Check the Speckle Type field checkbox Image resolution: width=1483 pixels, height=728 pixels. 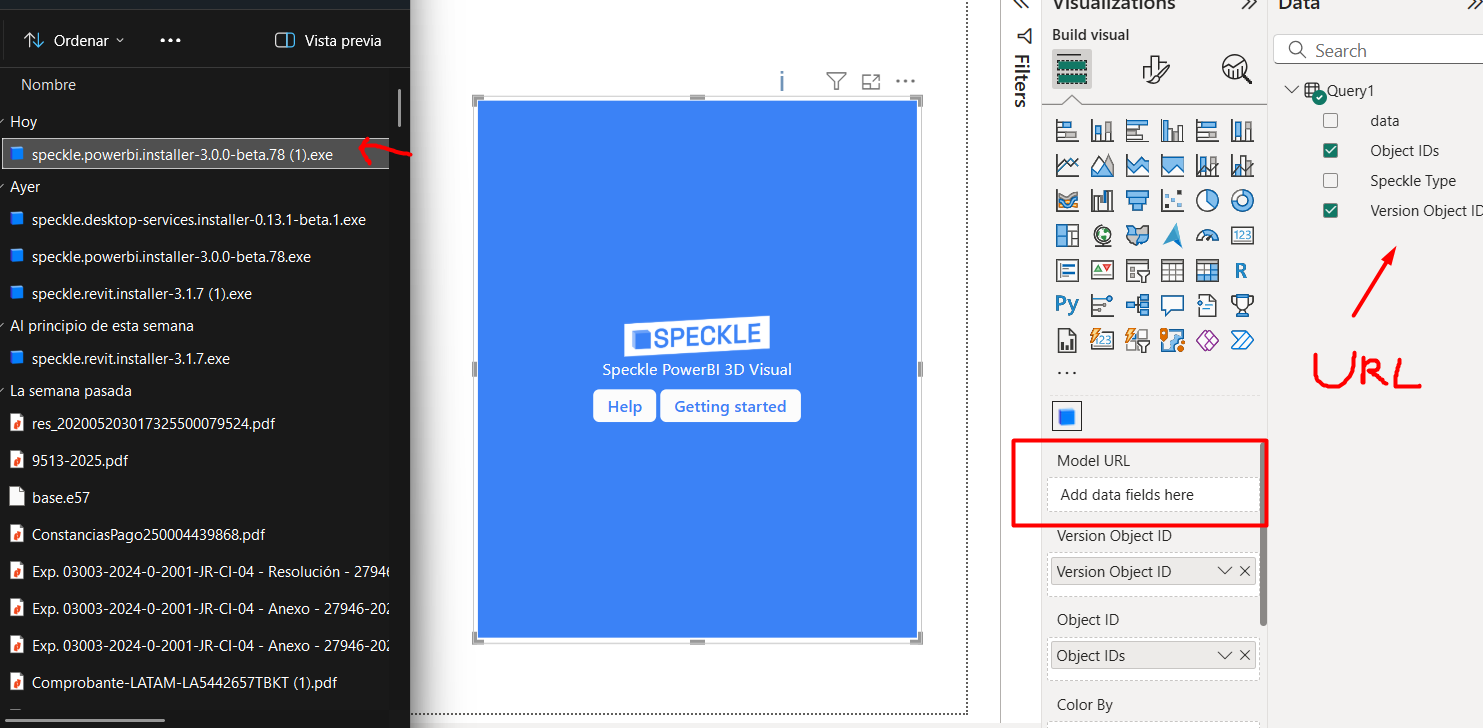tap(1330, 181)
